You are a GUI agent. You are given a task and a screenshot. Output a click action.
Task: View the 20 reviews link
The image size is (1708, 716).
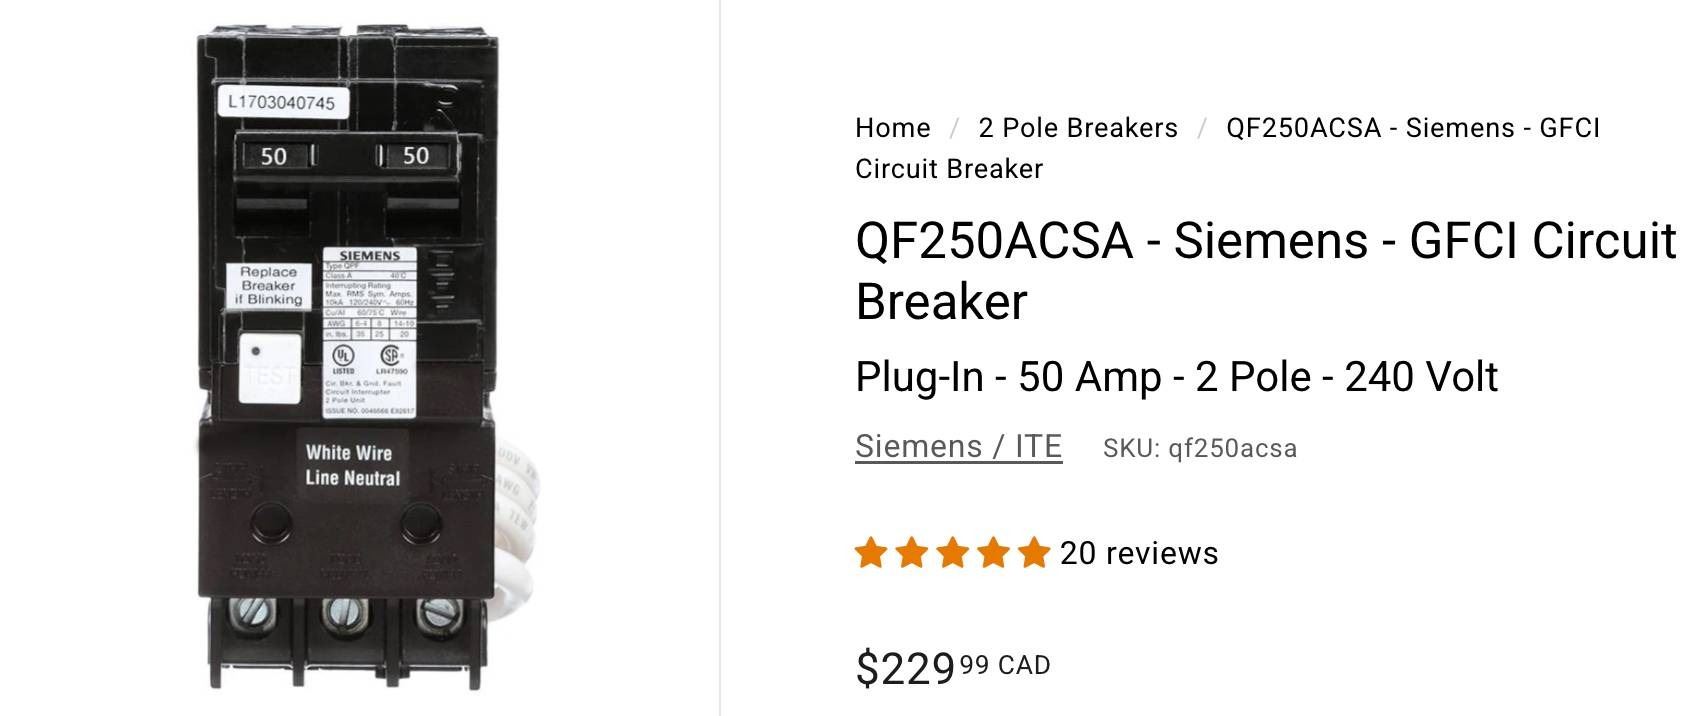point(1139,553)
